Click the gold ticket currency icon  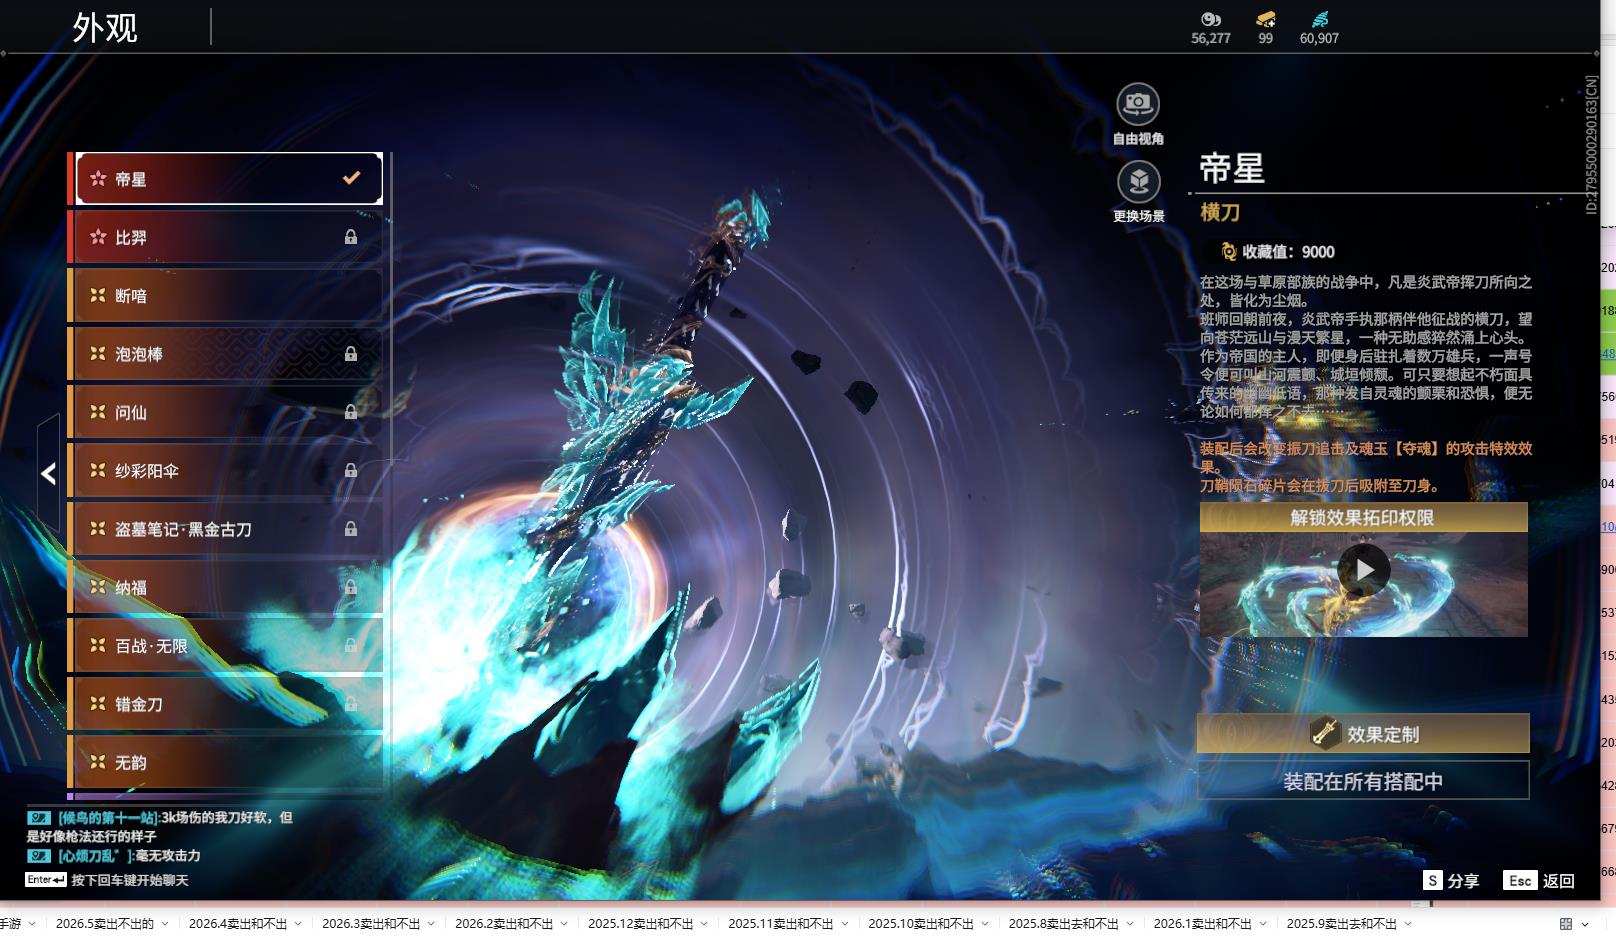tap(1266, 19)
